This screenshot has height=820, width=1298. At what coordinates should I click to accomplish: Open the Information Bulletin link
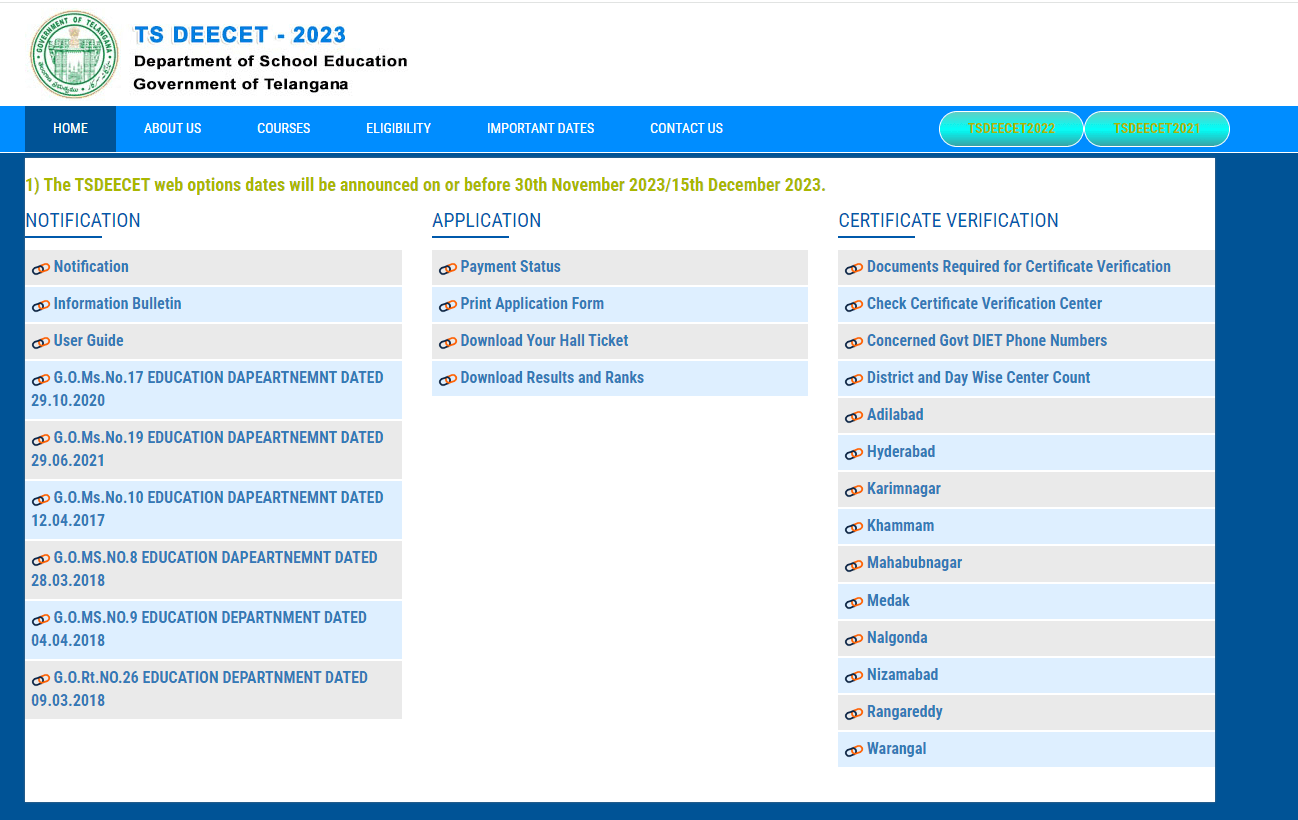point(117,304)
